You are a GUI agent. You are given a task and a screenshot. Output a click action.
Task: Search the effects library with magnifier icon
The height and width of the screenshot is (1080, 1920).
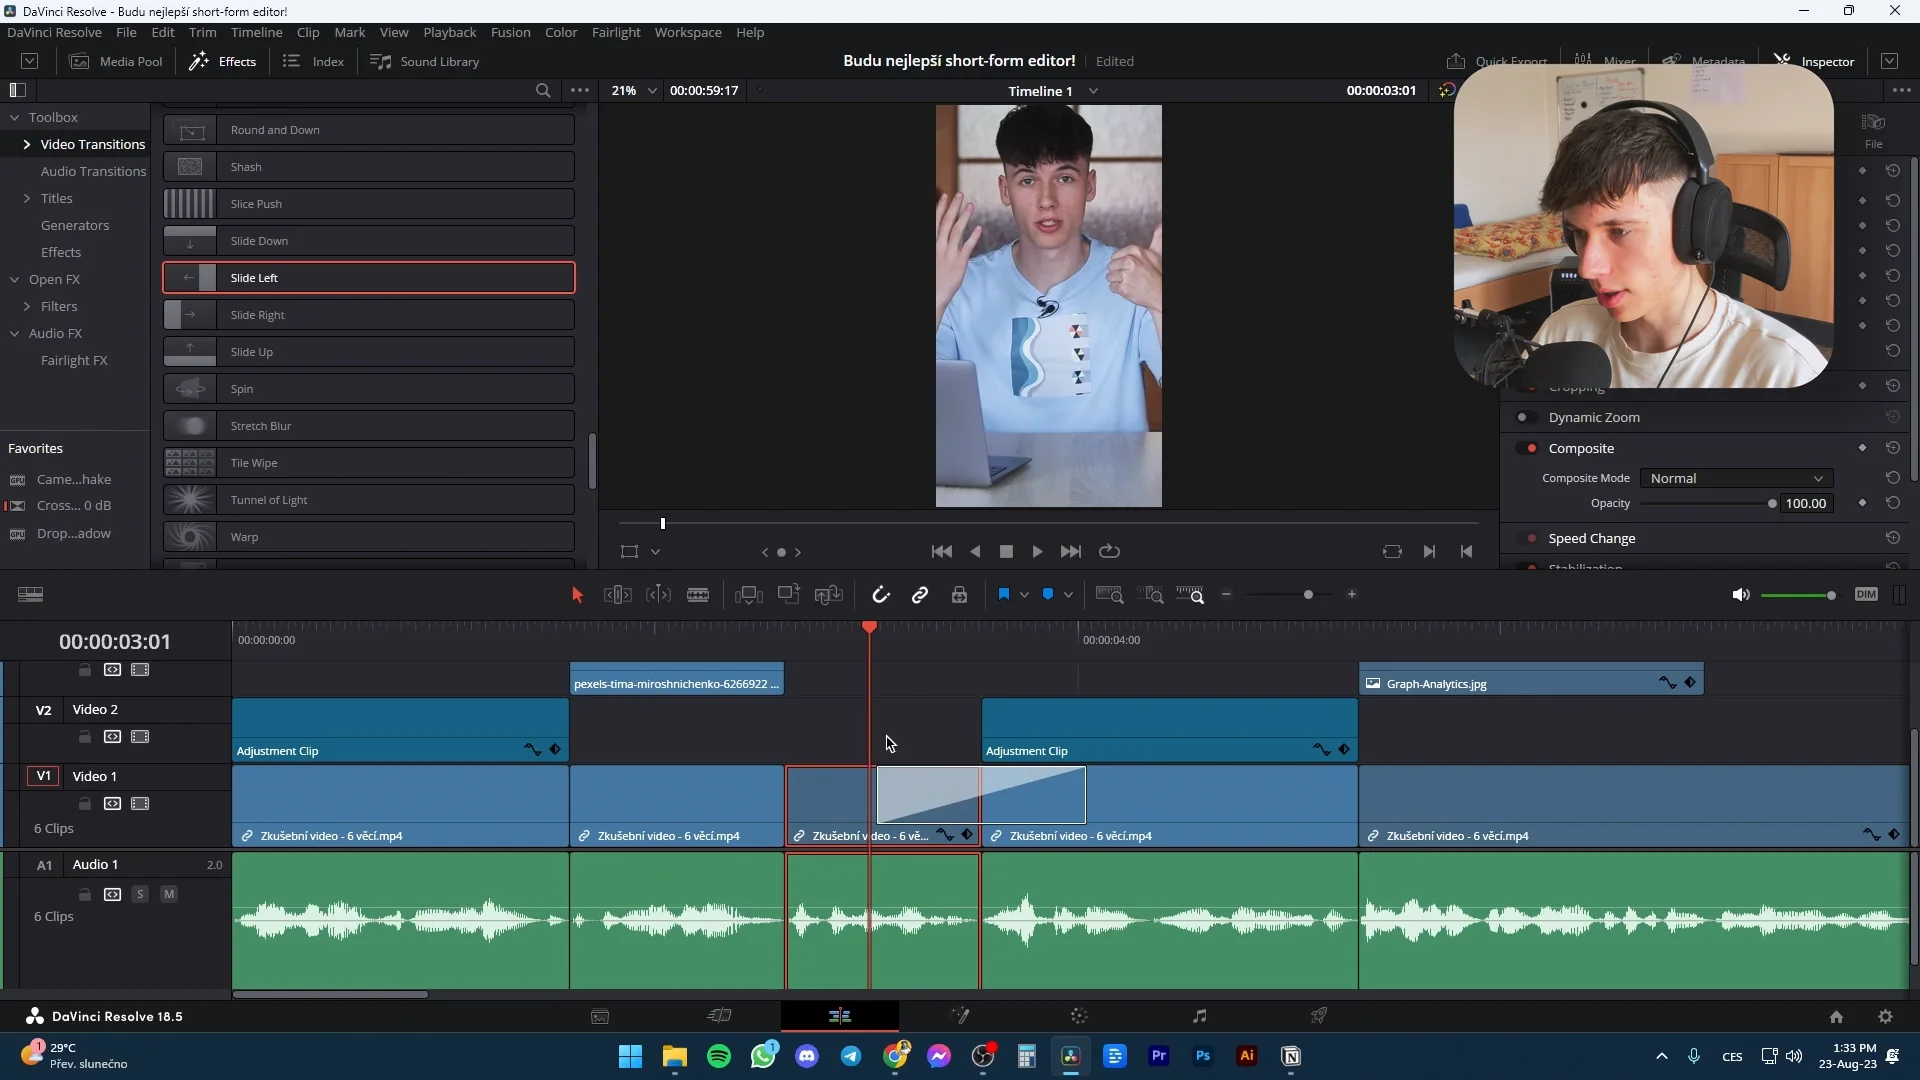pyautogui.click(x=543, y=90)
